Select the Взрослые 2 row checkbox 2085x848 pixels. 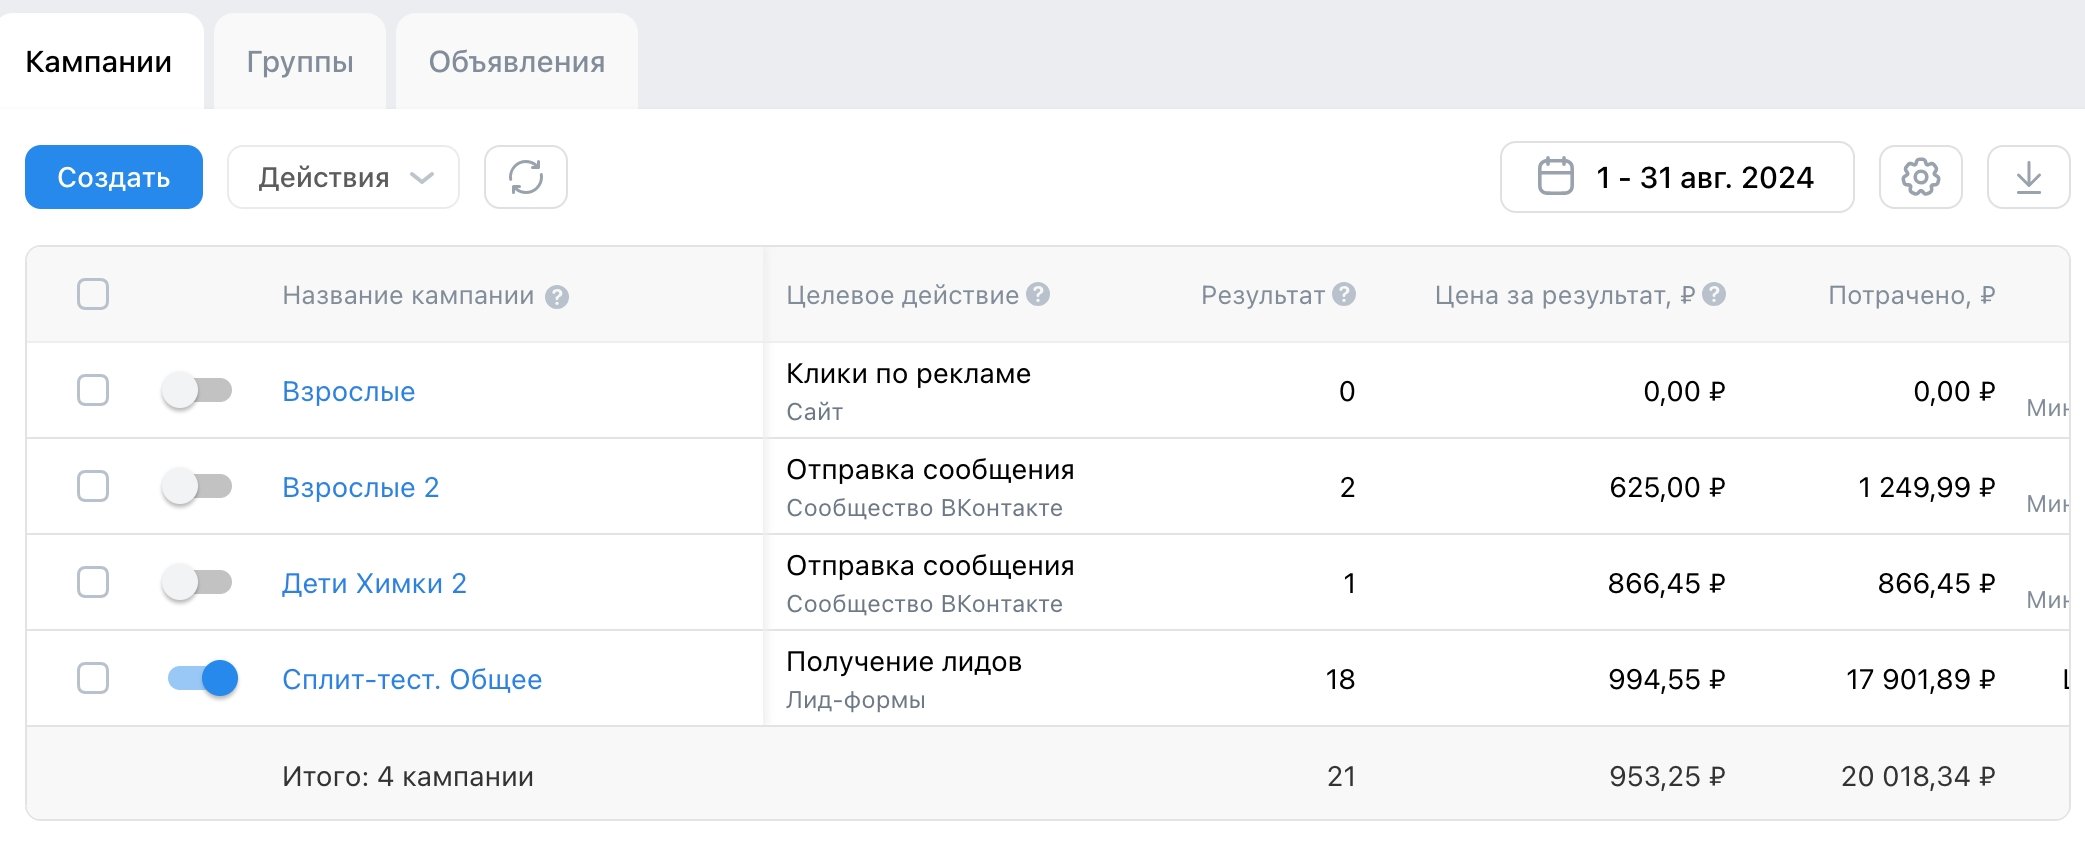tap(93, 486)
